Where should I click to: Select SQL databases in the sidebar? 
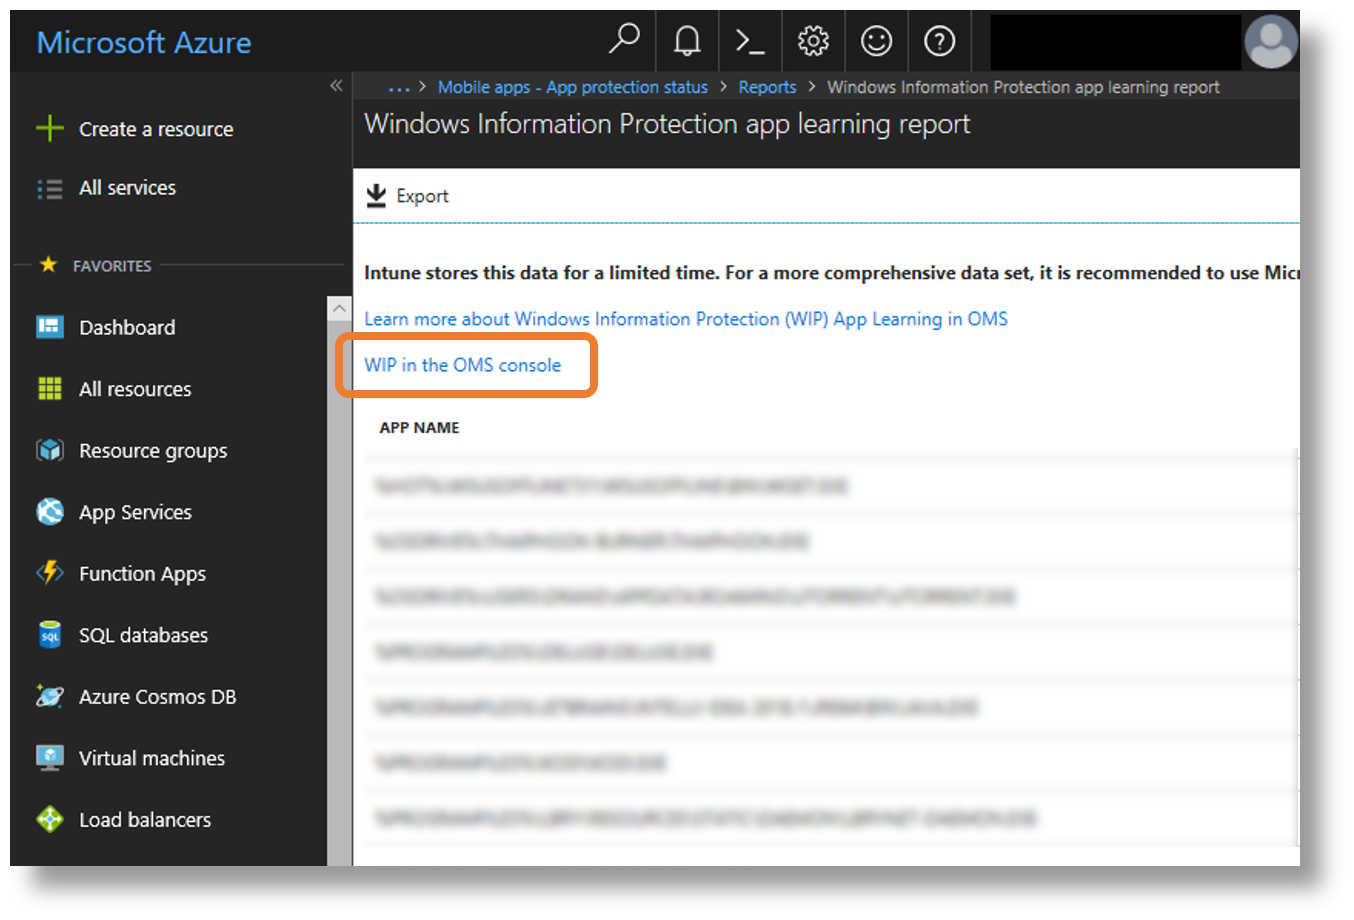coord(143,635)
